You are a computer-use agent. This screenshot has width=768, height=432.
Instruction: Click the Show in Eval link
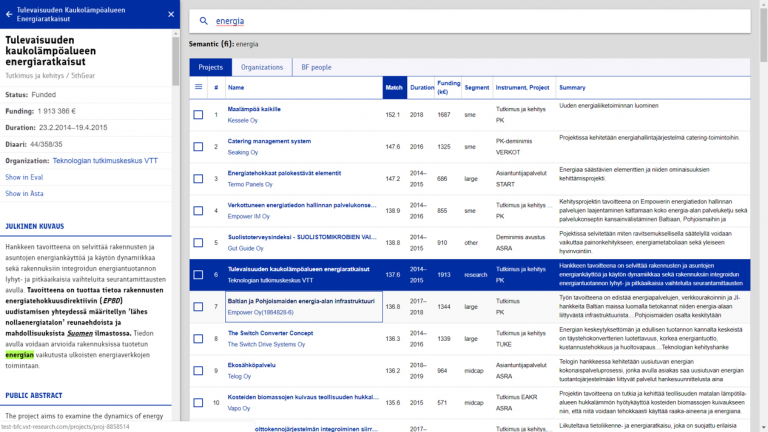[x=24, y=177]
